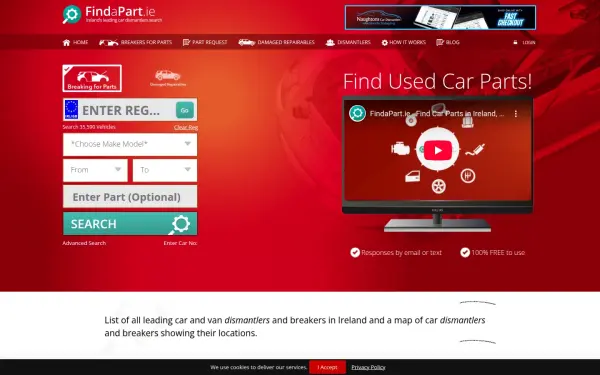Click the car icon beside Breakers For Parts
The image size is (600, 375).
108,42
